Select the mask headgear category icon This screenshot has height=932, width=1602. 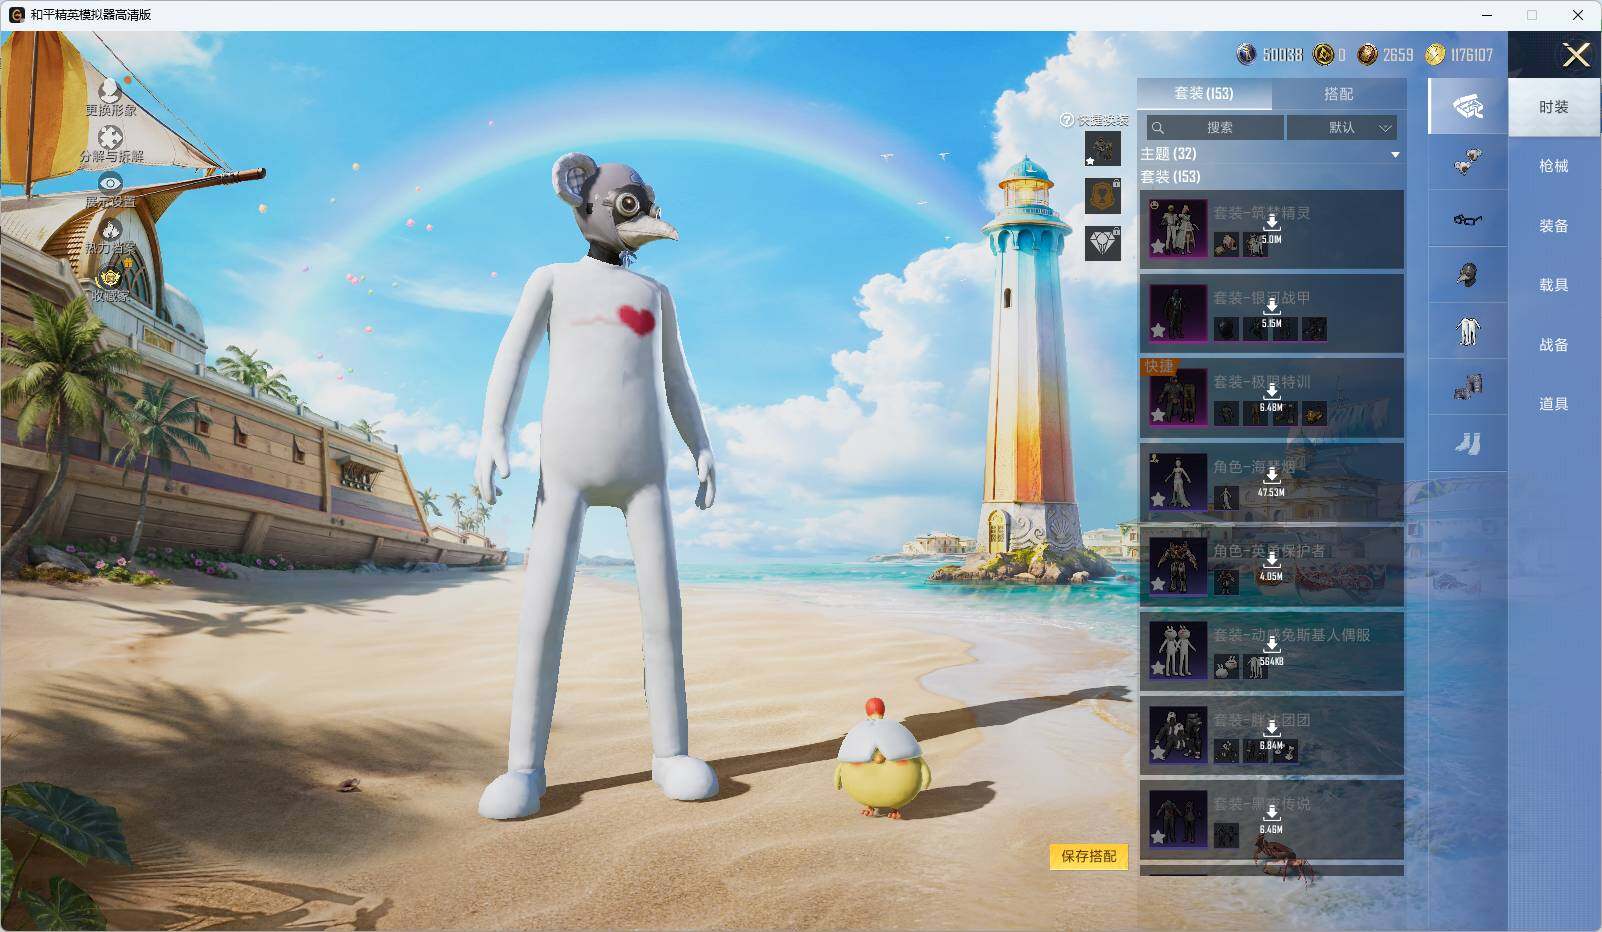point(1467,275)
